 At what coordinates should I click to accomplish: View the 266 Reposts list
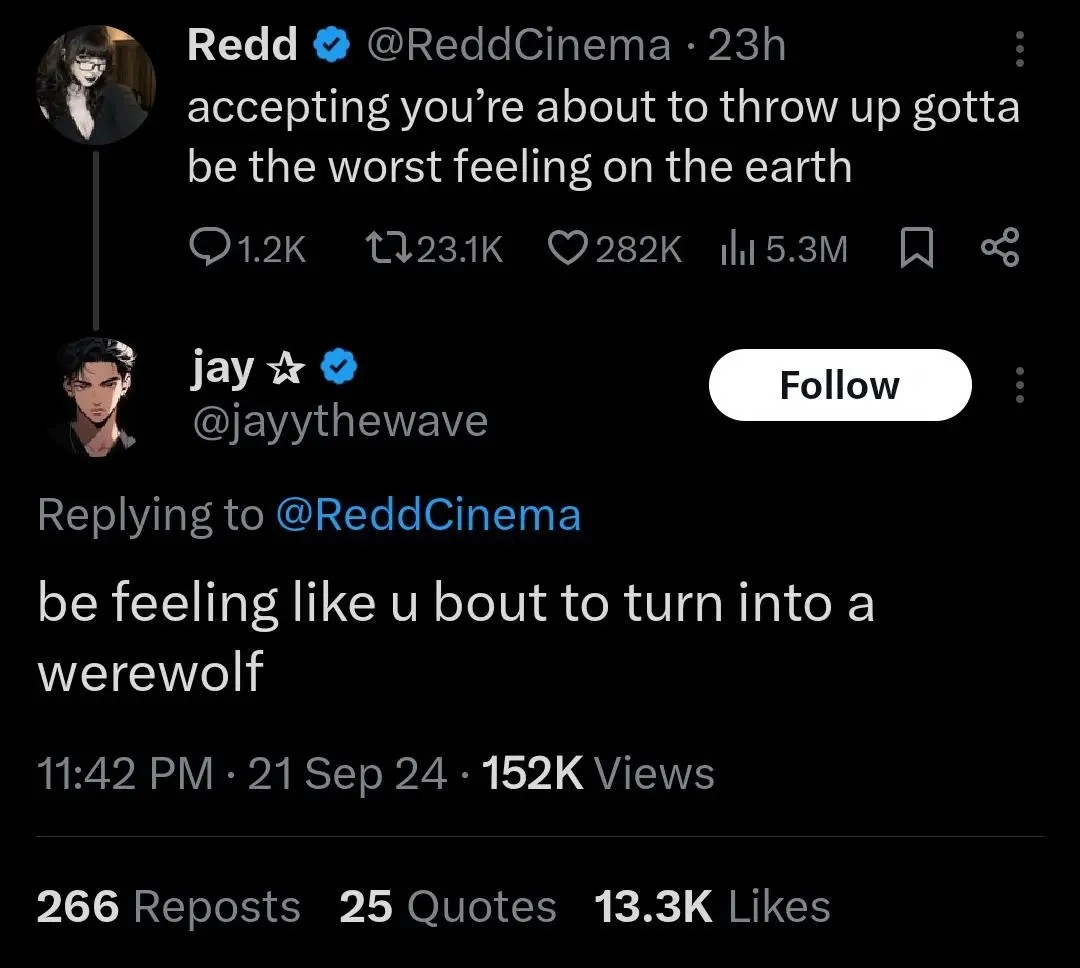pyautogui.click(x=168, y=907)
